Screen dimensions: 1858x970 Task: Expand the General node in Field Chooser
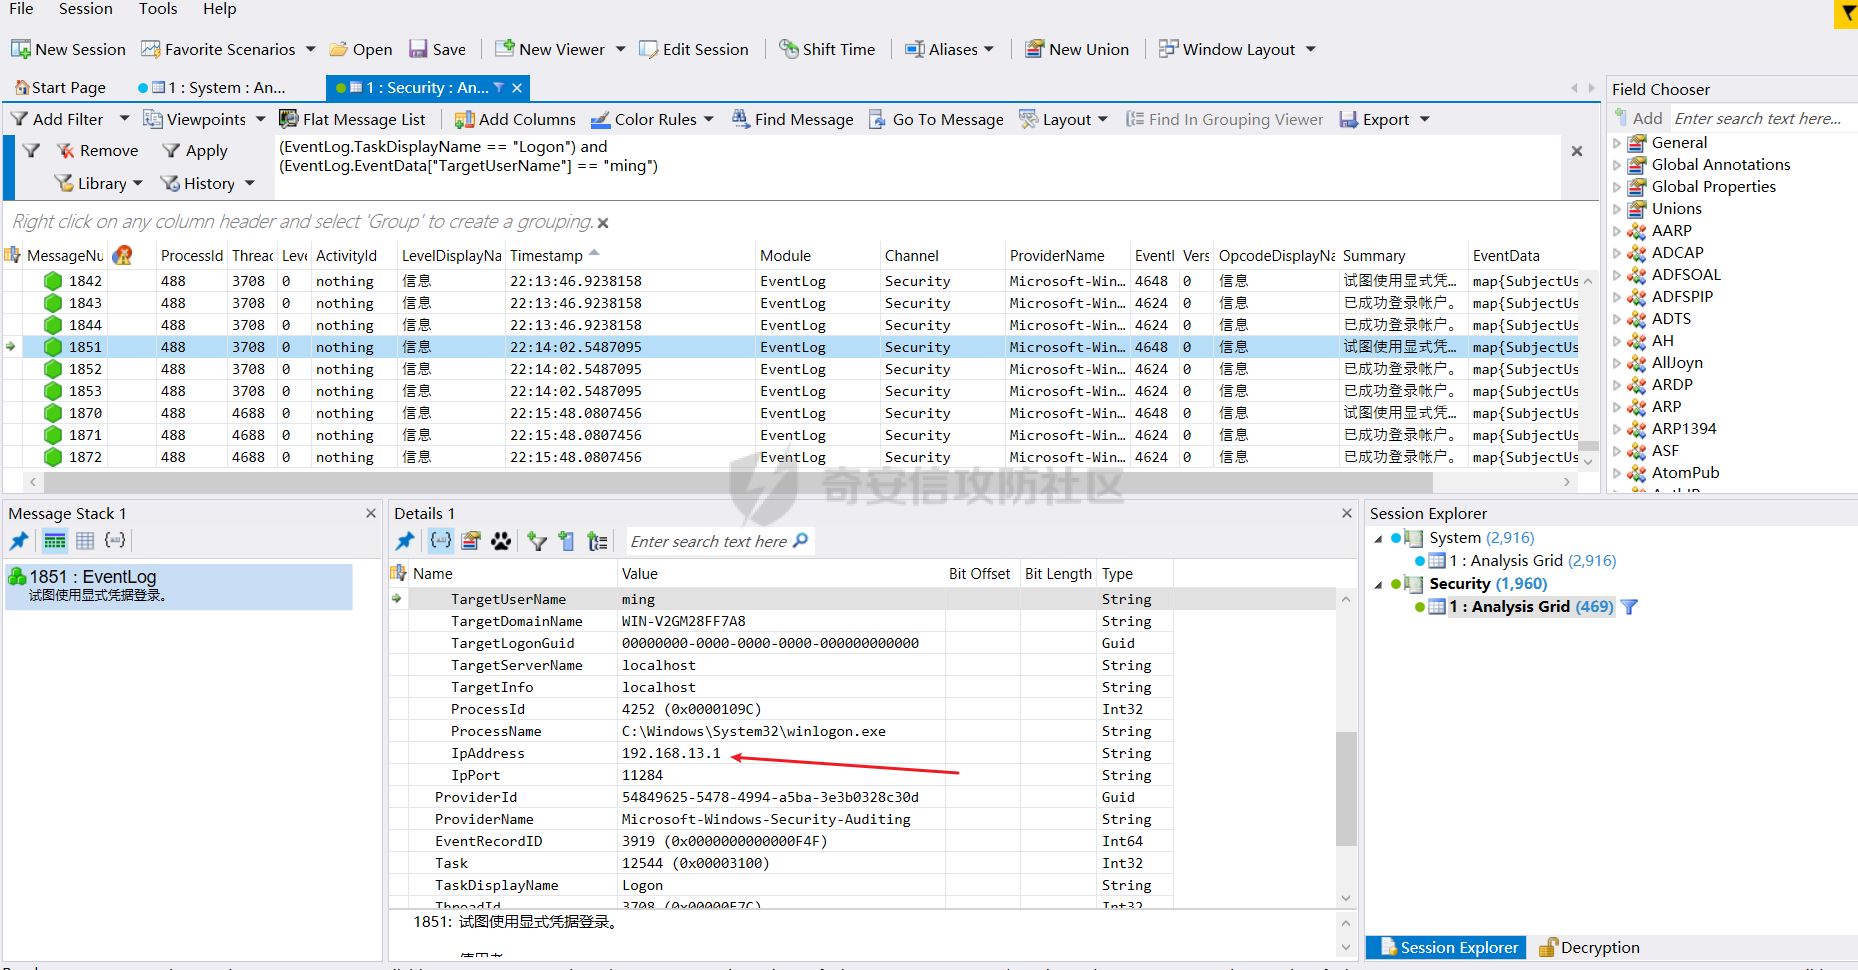point(1617,143)
